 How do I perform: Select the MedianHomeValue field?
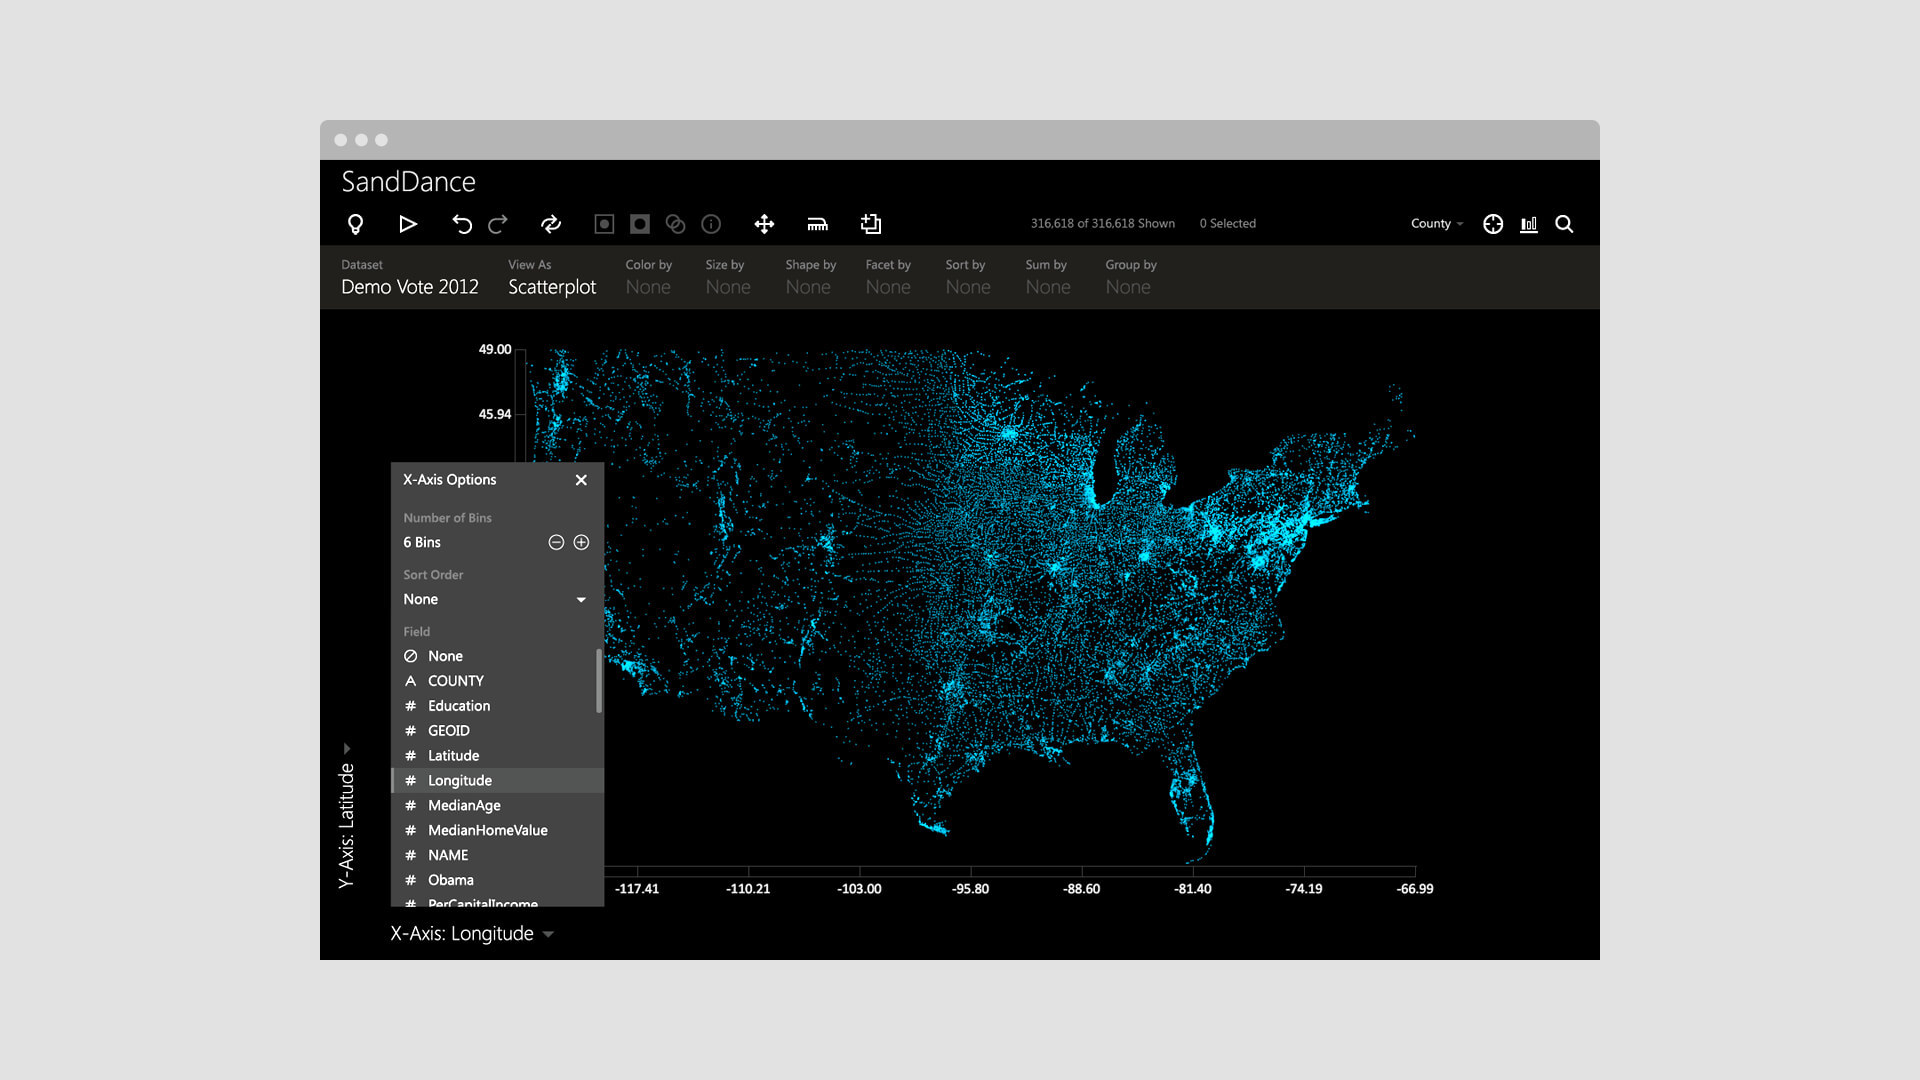click(x=496, y=831)
